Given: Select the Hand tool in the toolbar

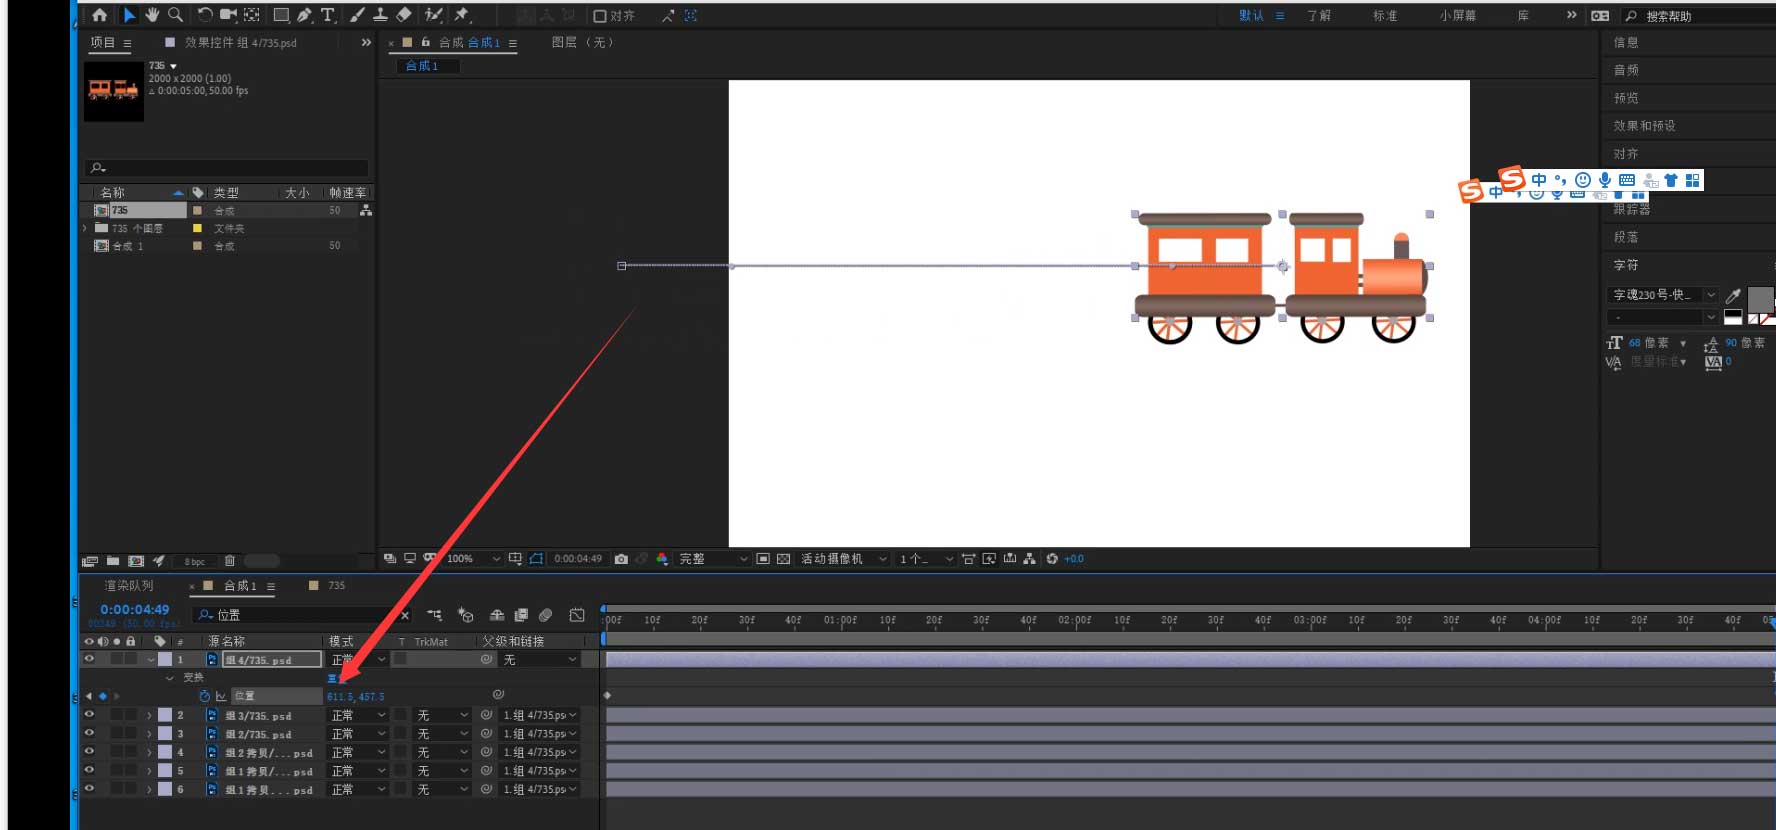Looking at the screenshot, I should pos(152,15).
